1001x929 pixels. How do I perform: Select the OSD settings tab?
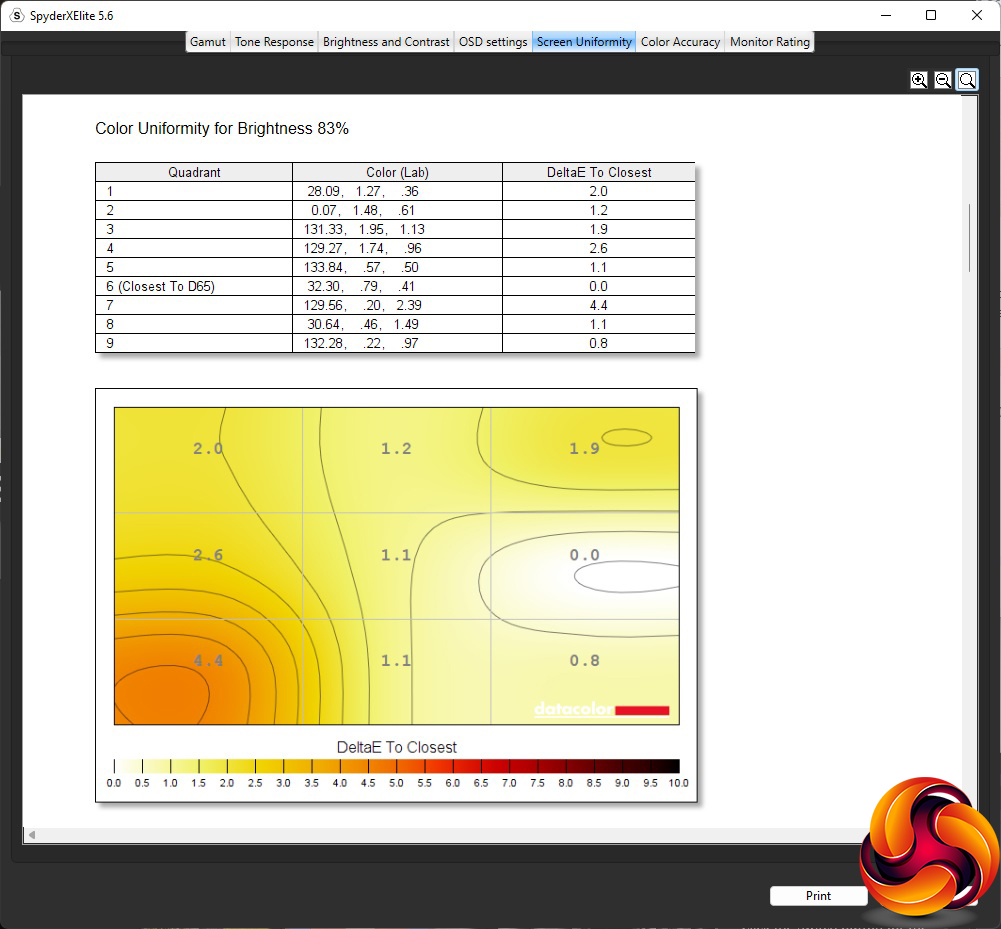[x=493, y=42]
